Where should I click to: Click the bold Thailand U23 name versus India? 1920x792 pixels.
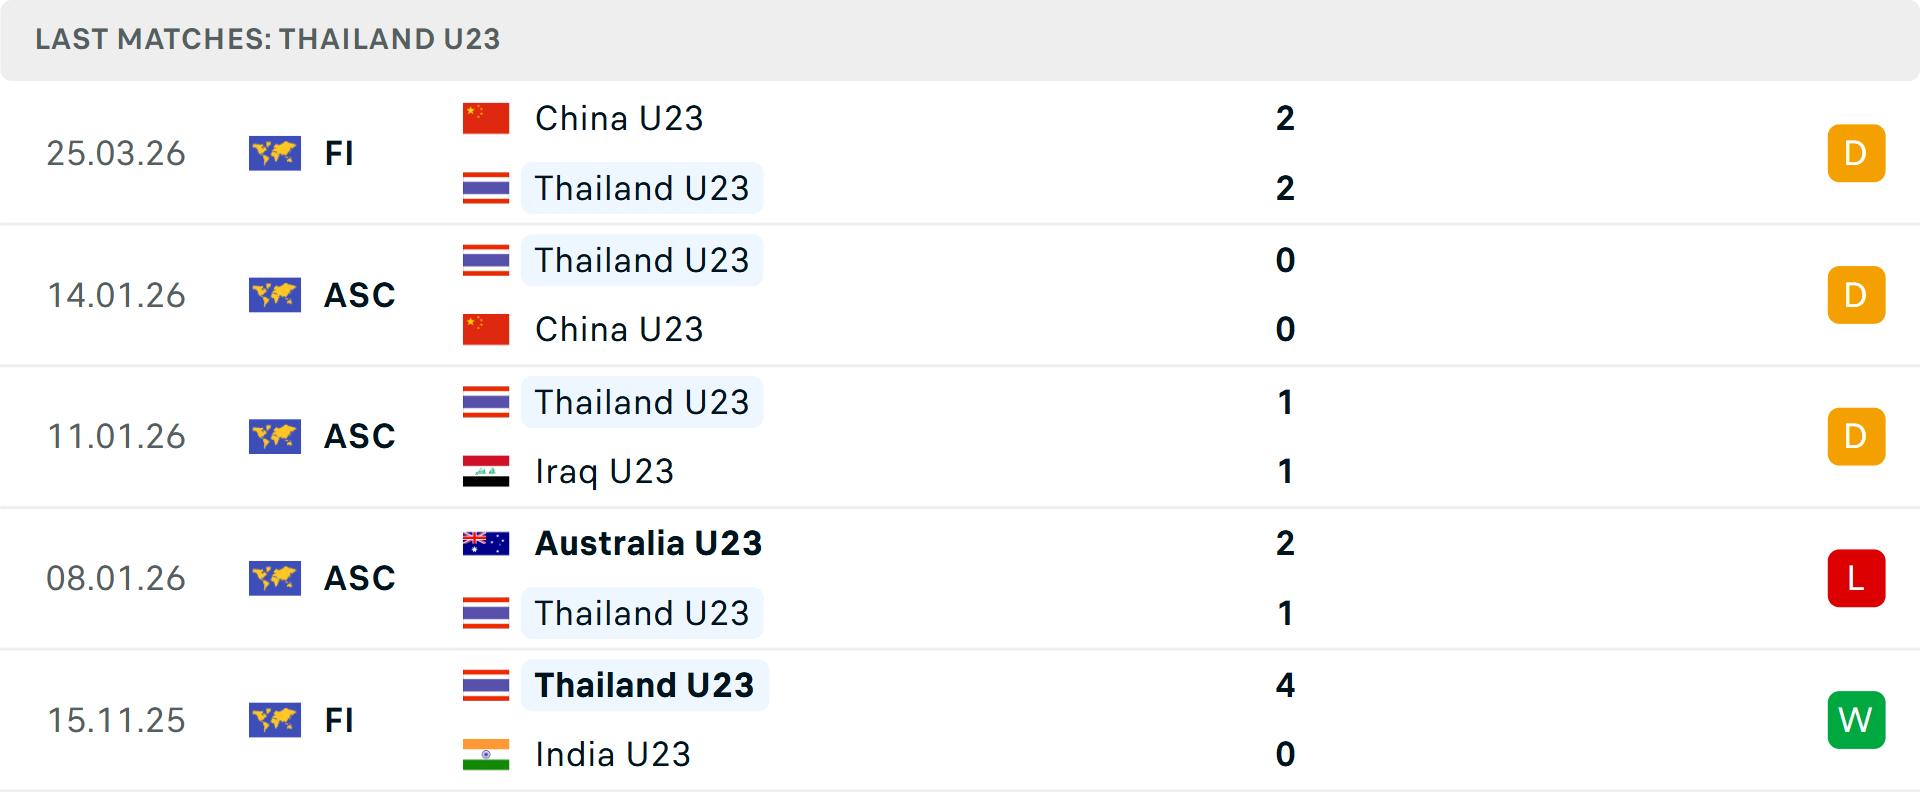tap(644, 685)
